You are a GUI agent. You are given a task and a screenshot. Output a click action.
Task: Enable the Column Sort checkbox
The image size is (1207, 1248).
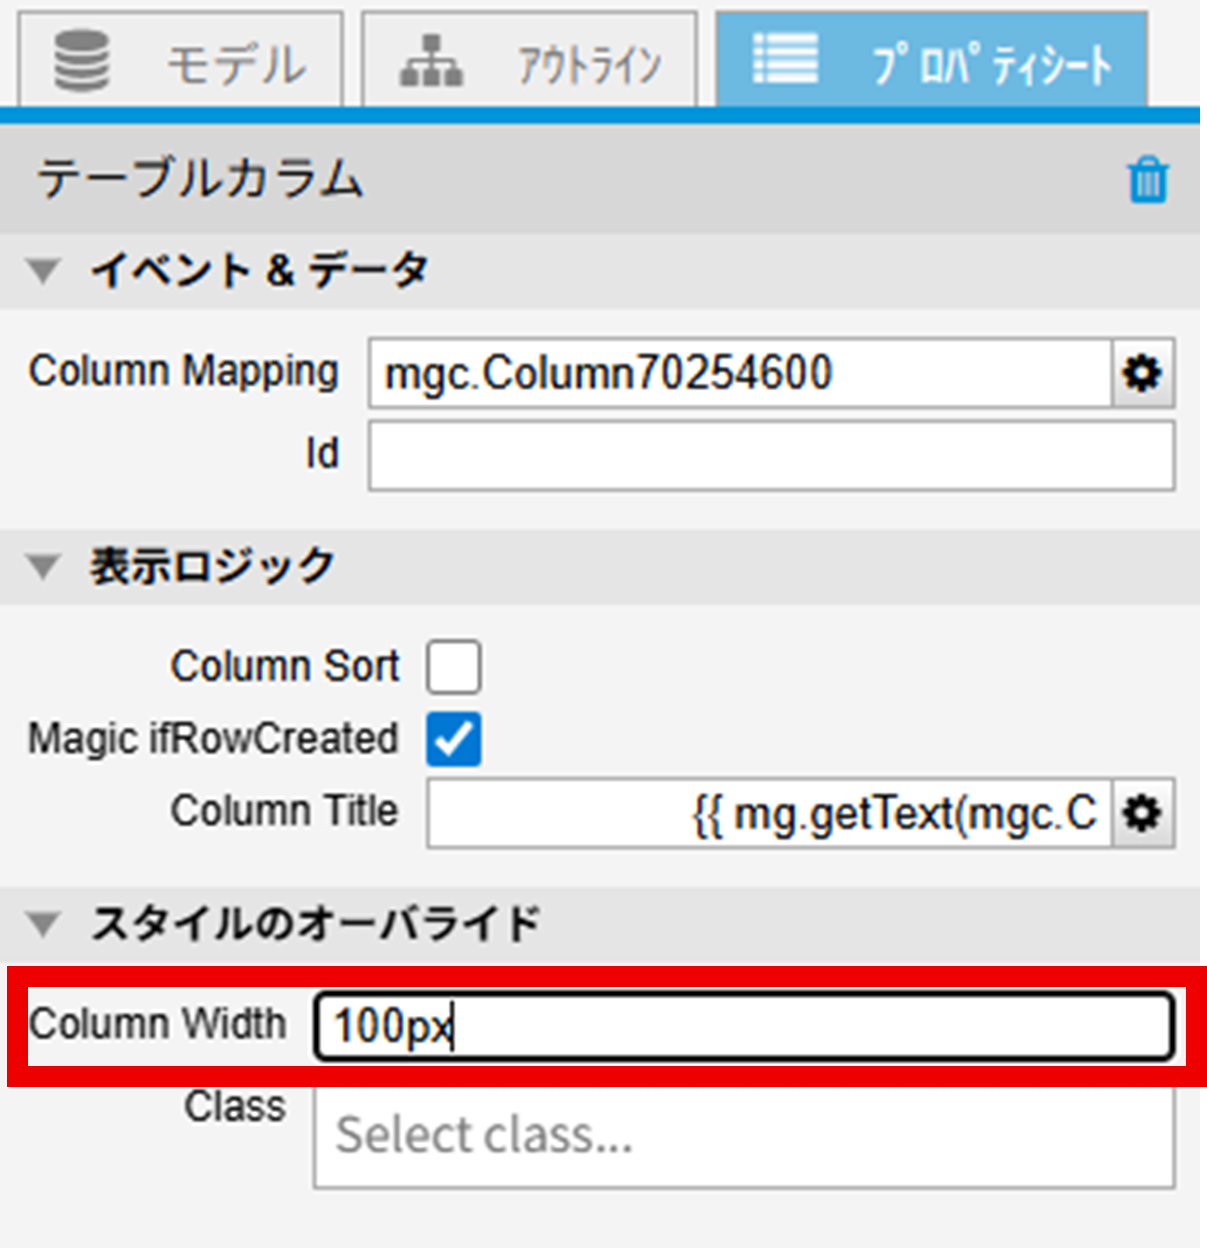tap(453, 667)
